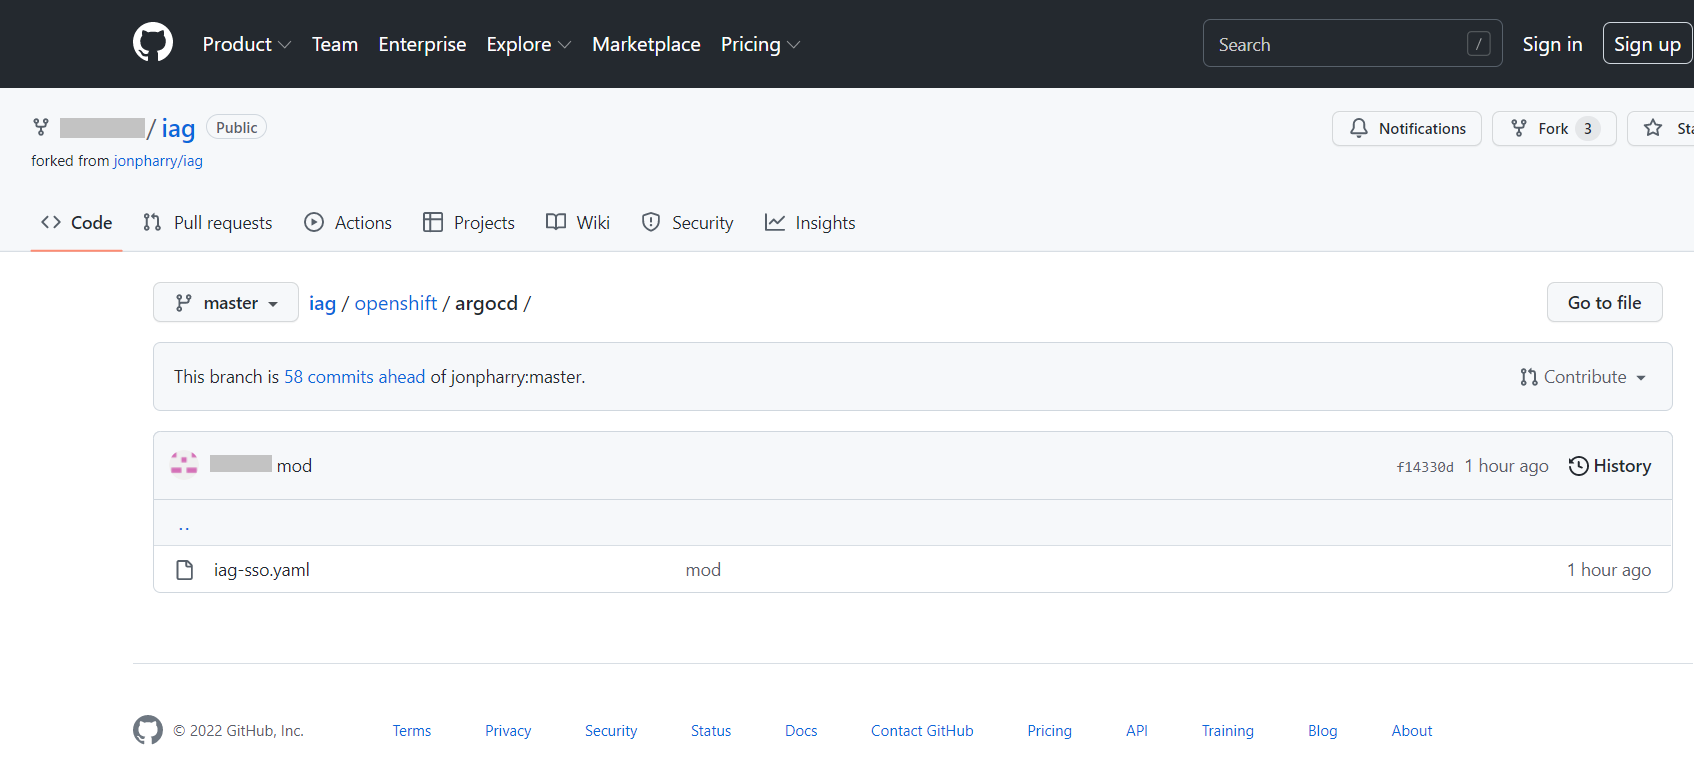Click the fork icon beside repository name
The height and width of the screenshot is (780, 1694).
(41, 127)
